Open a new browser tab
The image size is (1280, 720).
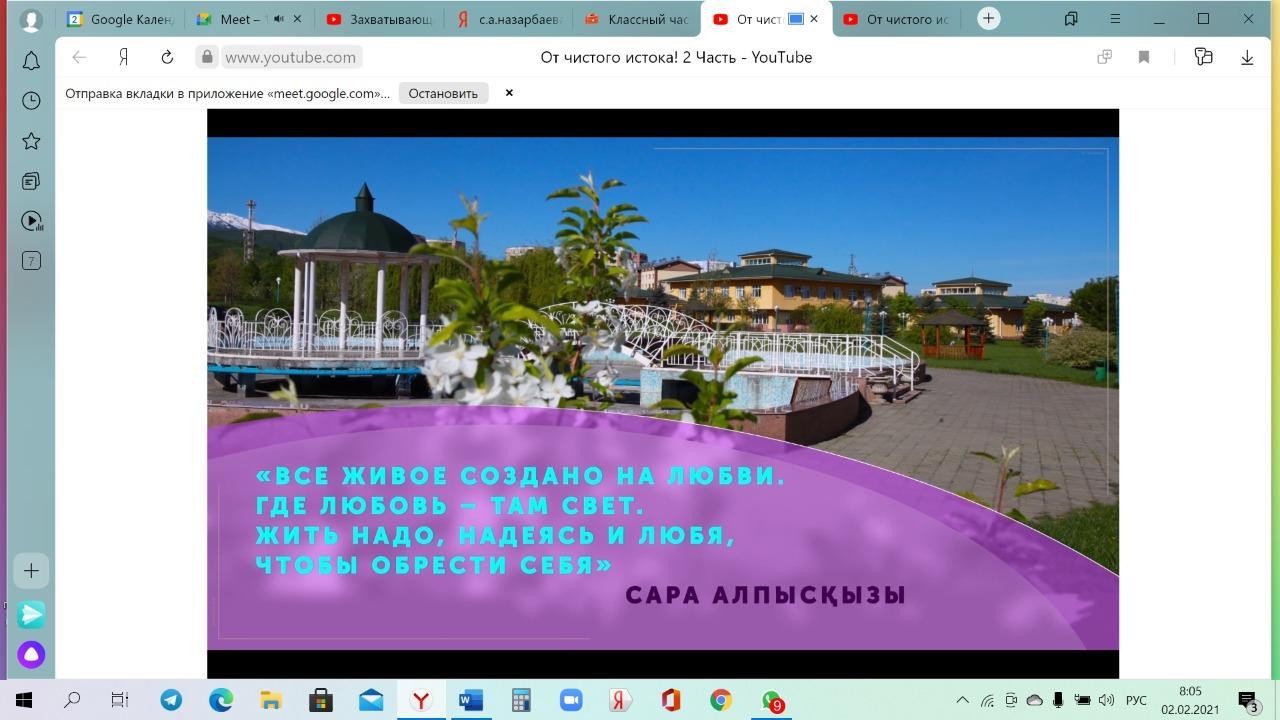(988, 19)
